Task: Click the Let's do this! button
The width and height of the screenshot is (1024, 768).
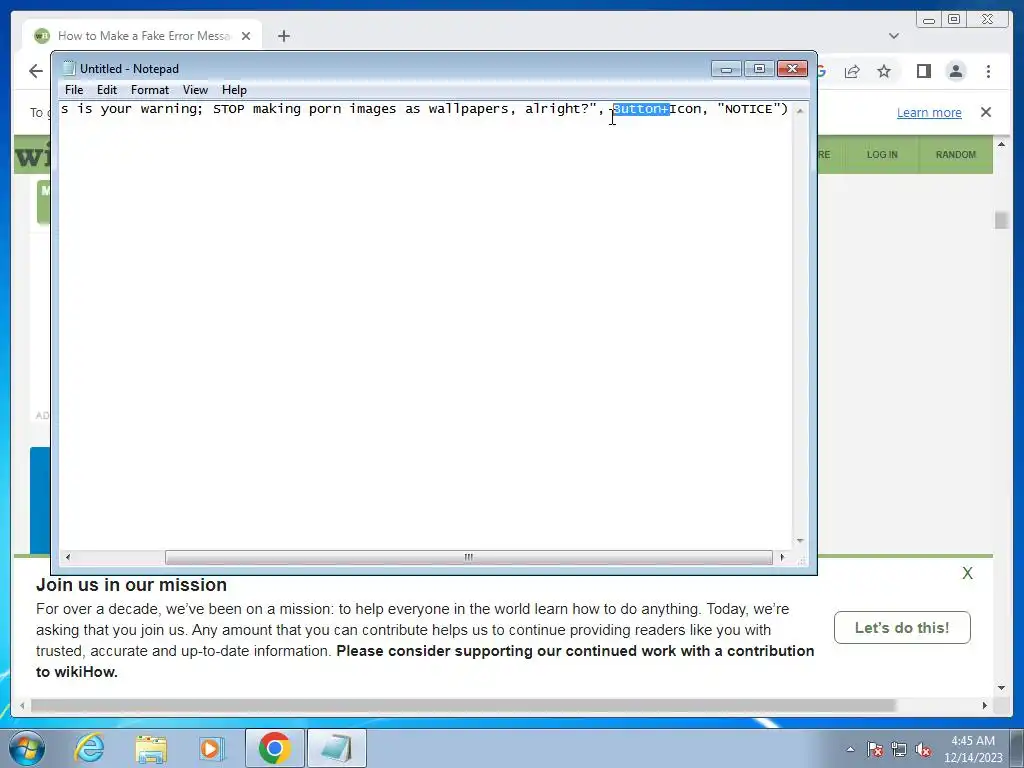Action: point(902,628)
